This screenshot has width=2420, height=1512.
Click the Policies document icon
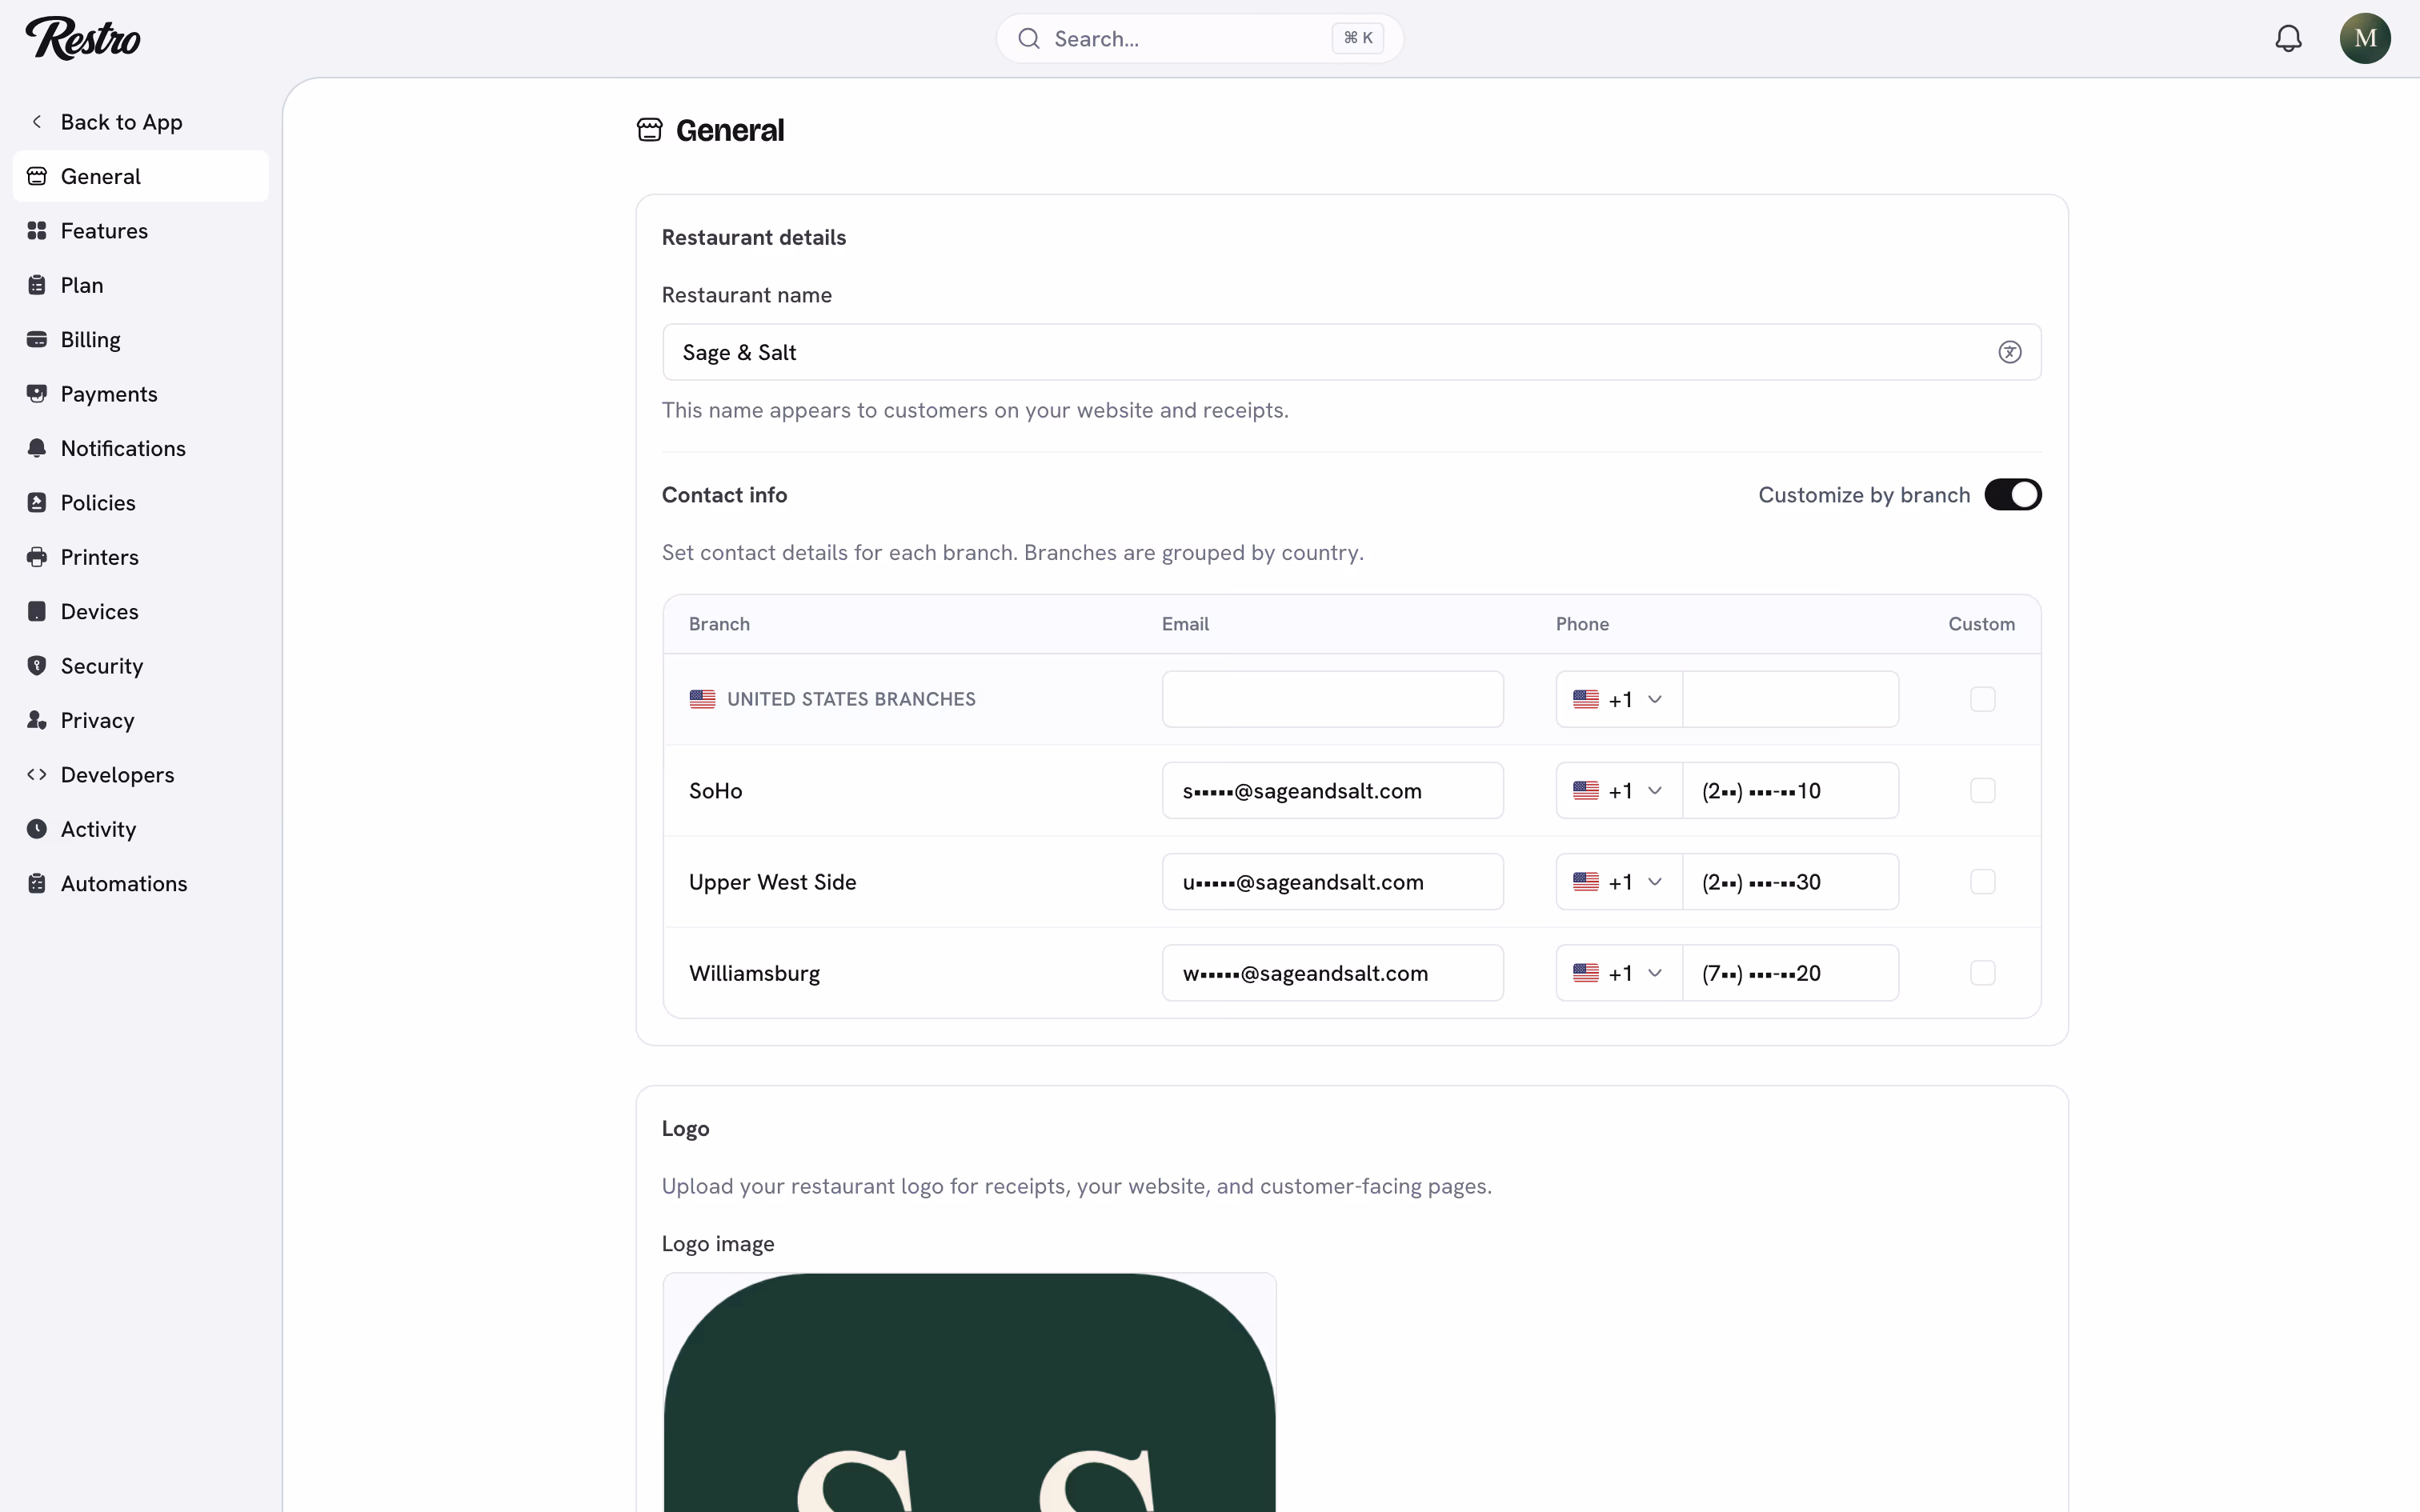click(x=37, y=502)
